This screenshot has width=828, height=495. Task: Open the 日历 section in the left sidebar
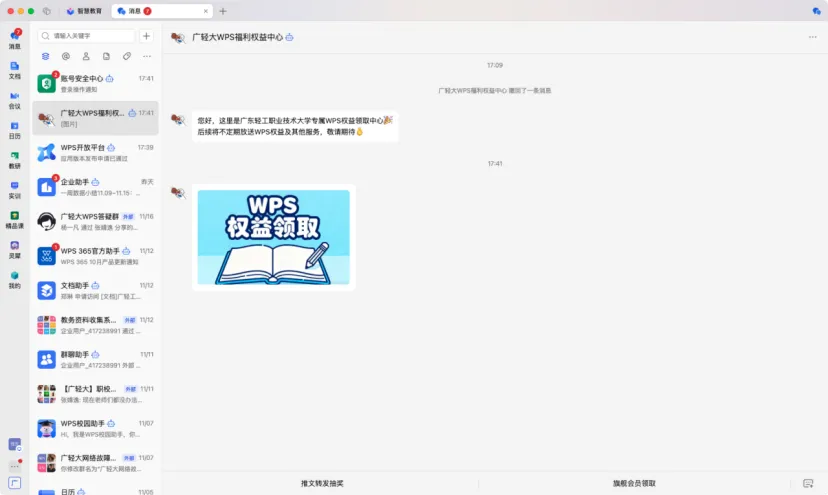(x=15, y=130)
